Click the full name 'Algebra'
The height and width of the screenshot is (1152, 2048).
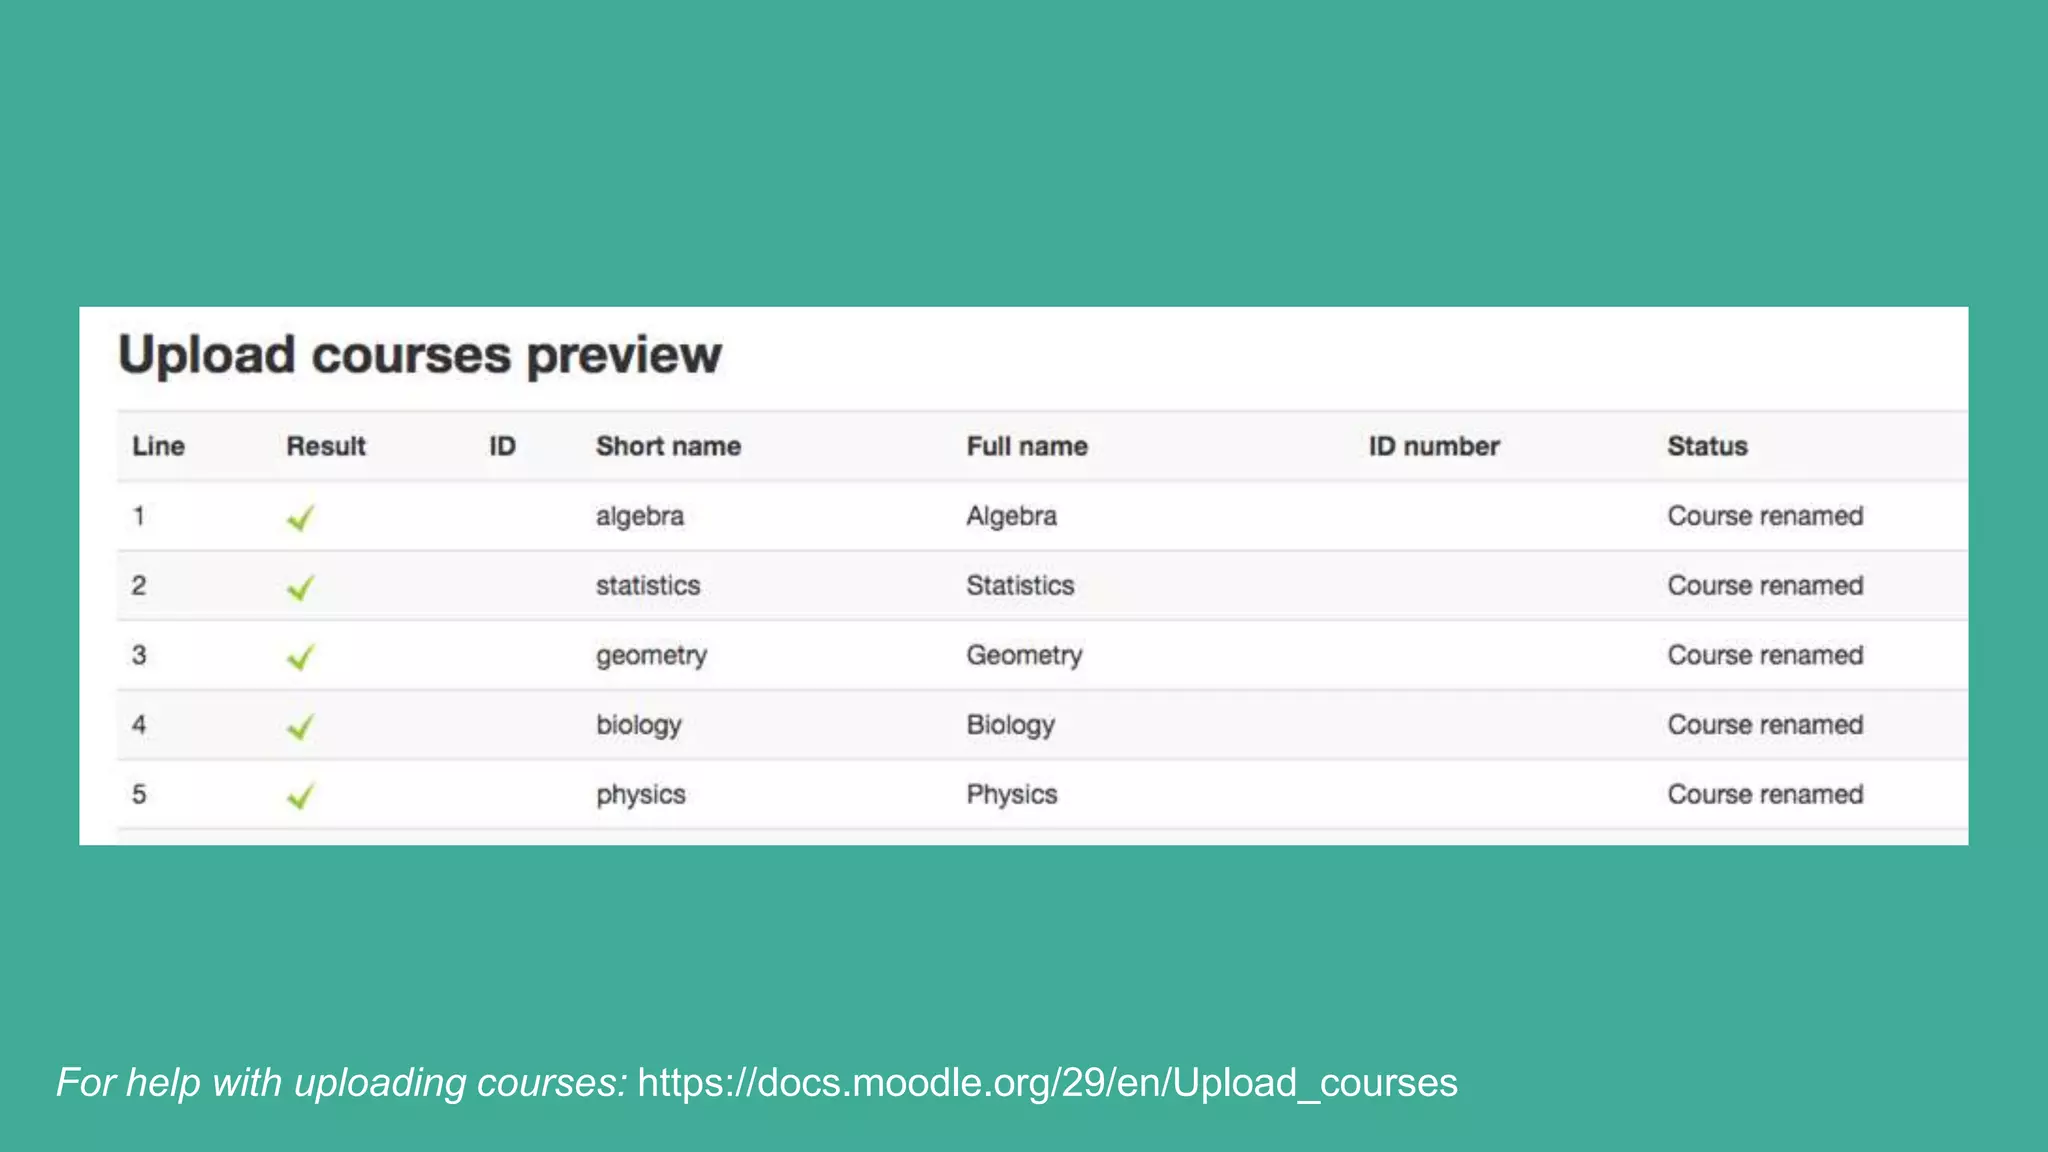(1011, 516)
